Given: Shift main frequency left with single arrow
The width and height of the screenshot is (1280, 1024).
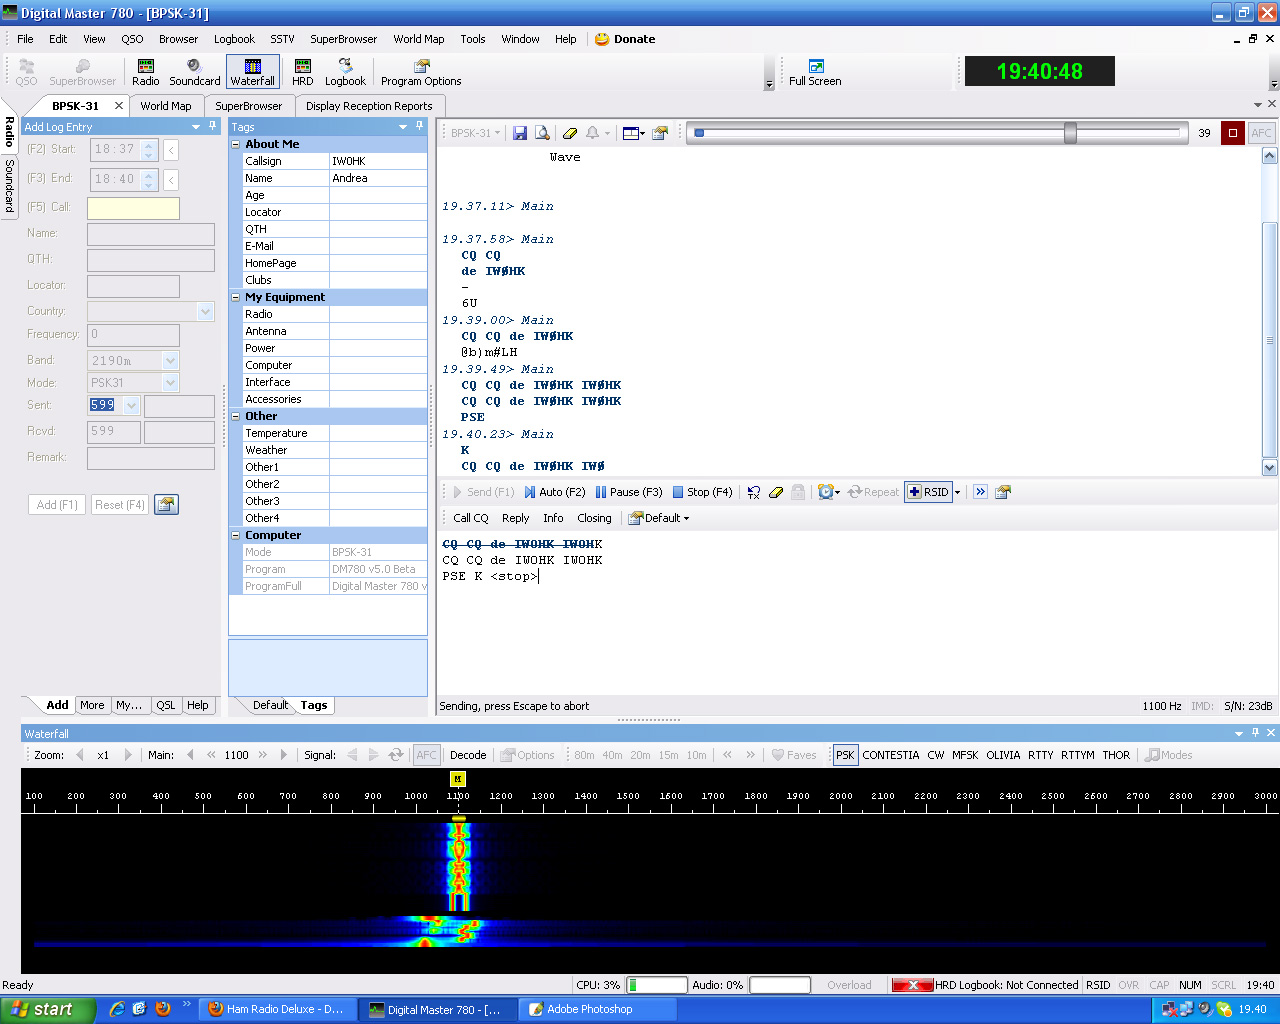Looking at the screenshot, I should pos(190,755).
